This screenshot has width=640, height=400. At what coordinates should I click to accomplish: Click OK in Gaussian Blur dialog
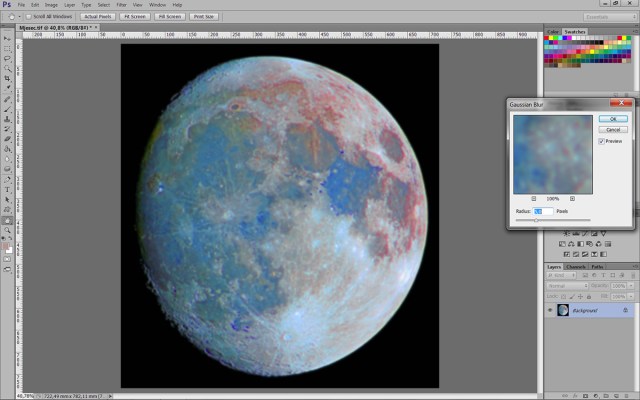(613, 119)
